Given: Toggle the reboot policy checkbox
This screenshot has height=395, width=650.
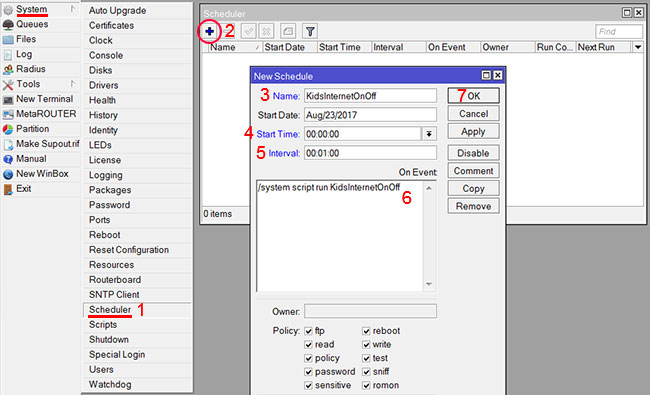Looking at the screenshot, I should point(366,331).
